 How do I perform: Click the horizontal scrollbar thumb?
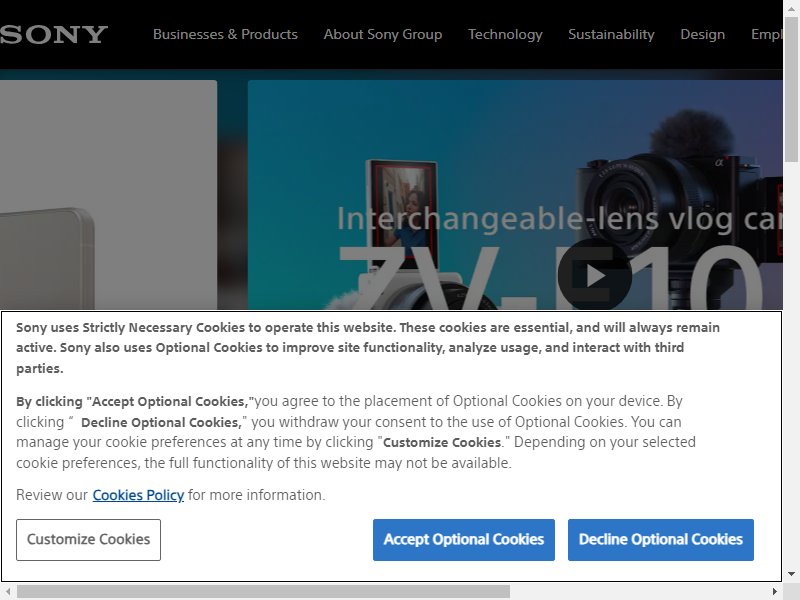click(x=263, y=592)
